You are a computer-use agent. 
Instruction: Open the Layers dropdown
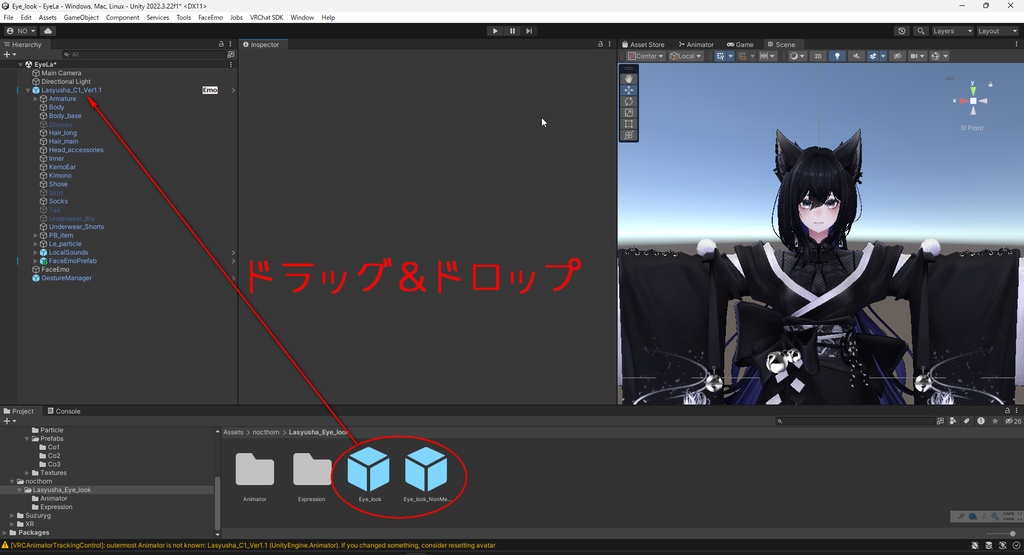tap(952, 31)
